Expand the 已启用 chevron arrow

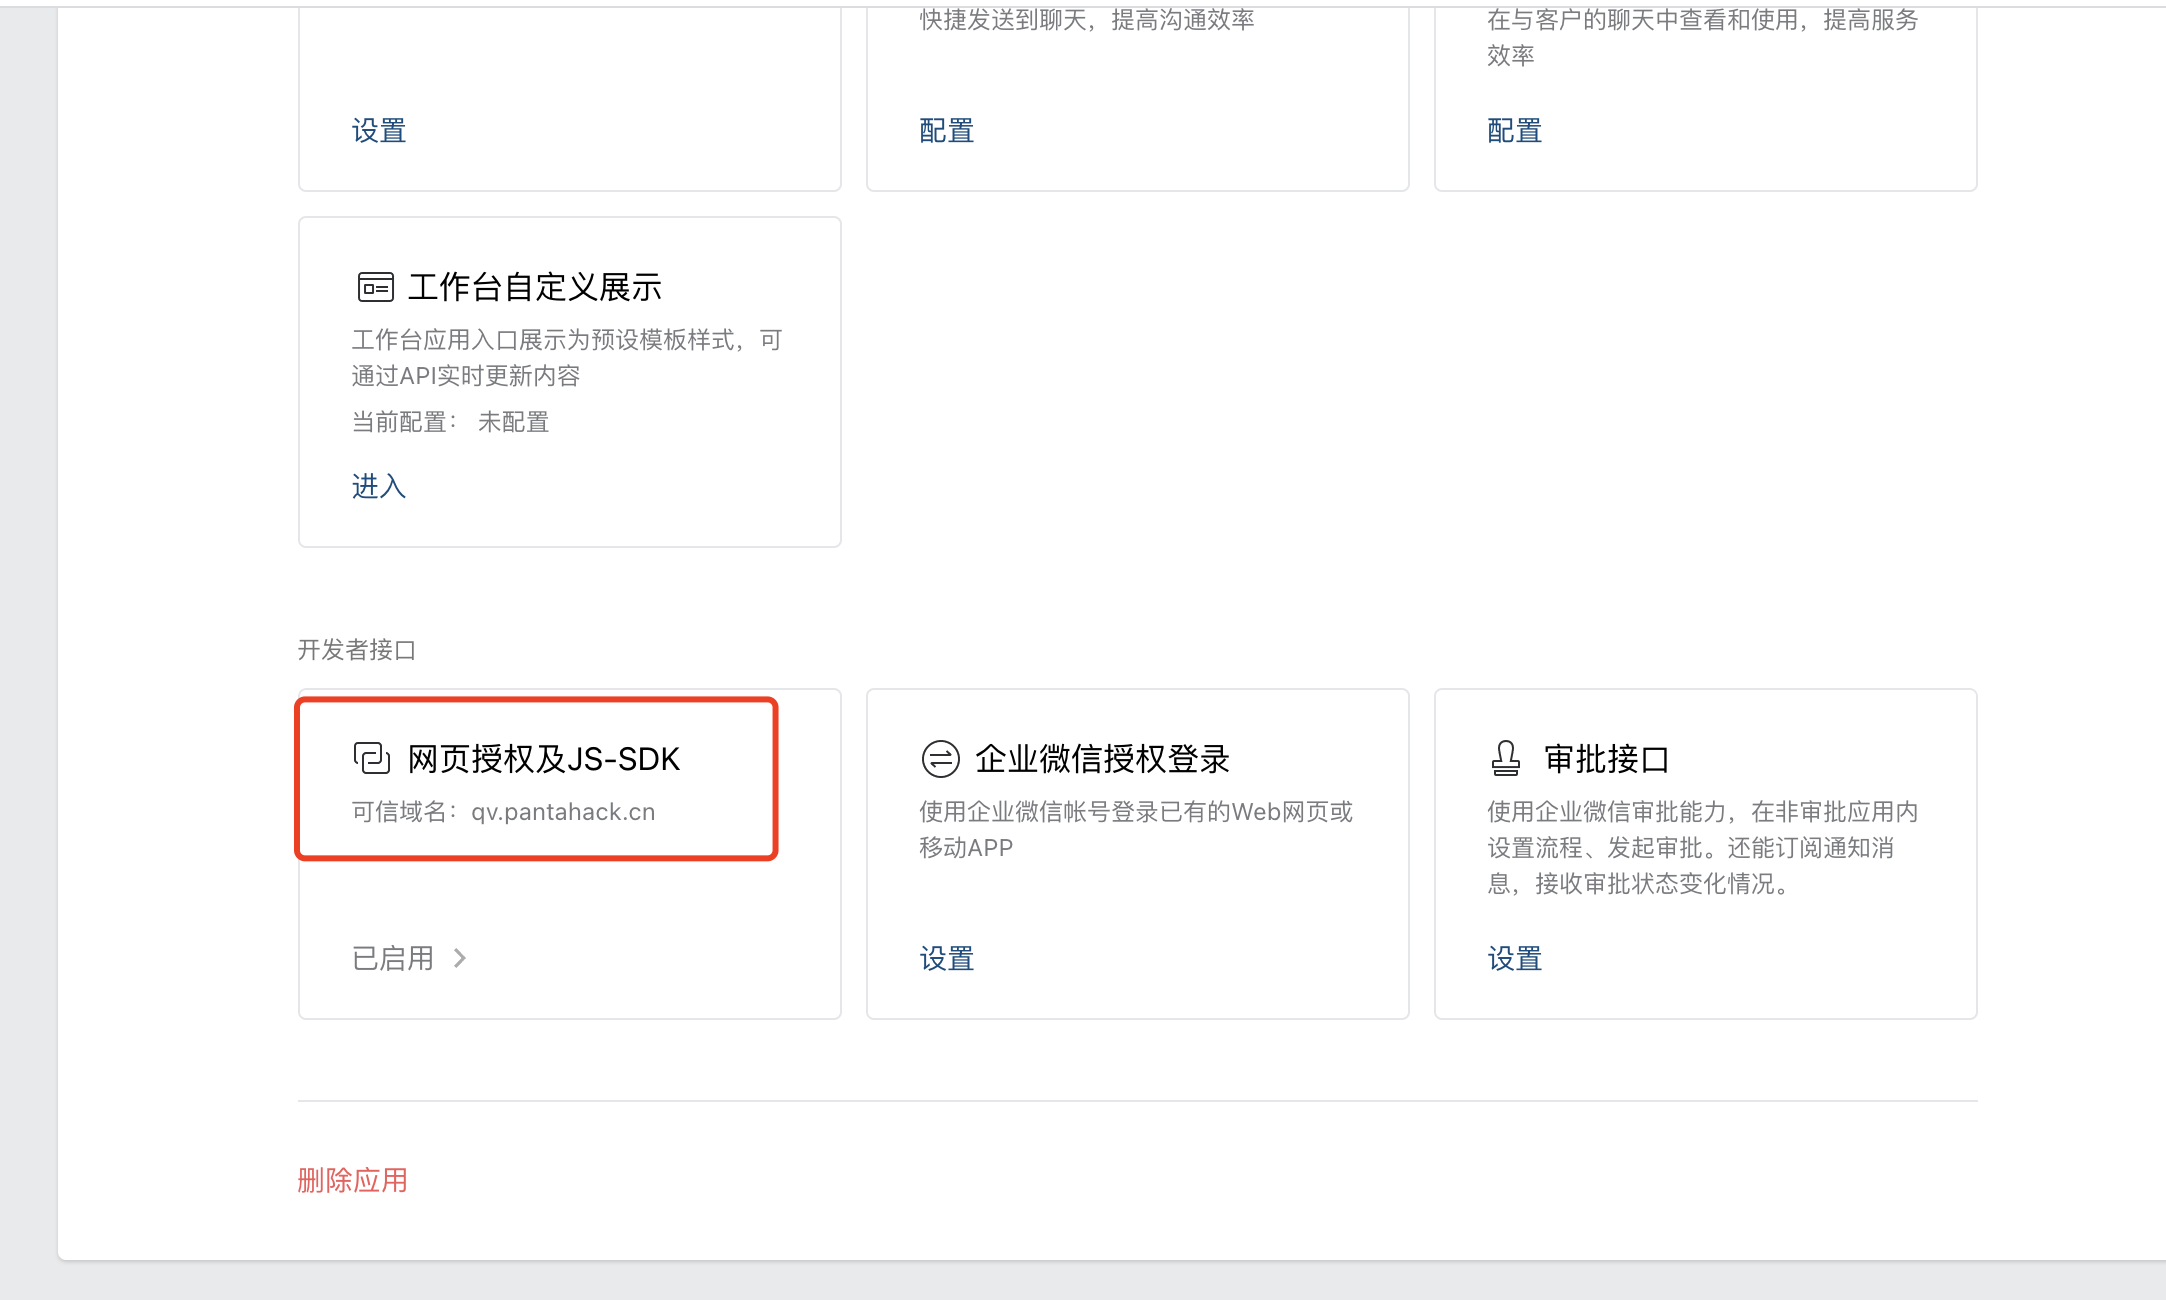click(x=460, y=958)
